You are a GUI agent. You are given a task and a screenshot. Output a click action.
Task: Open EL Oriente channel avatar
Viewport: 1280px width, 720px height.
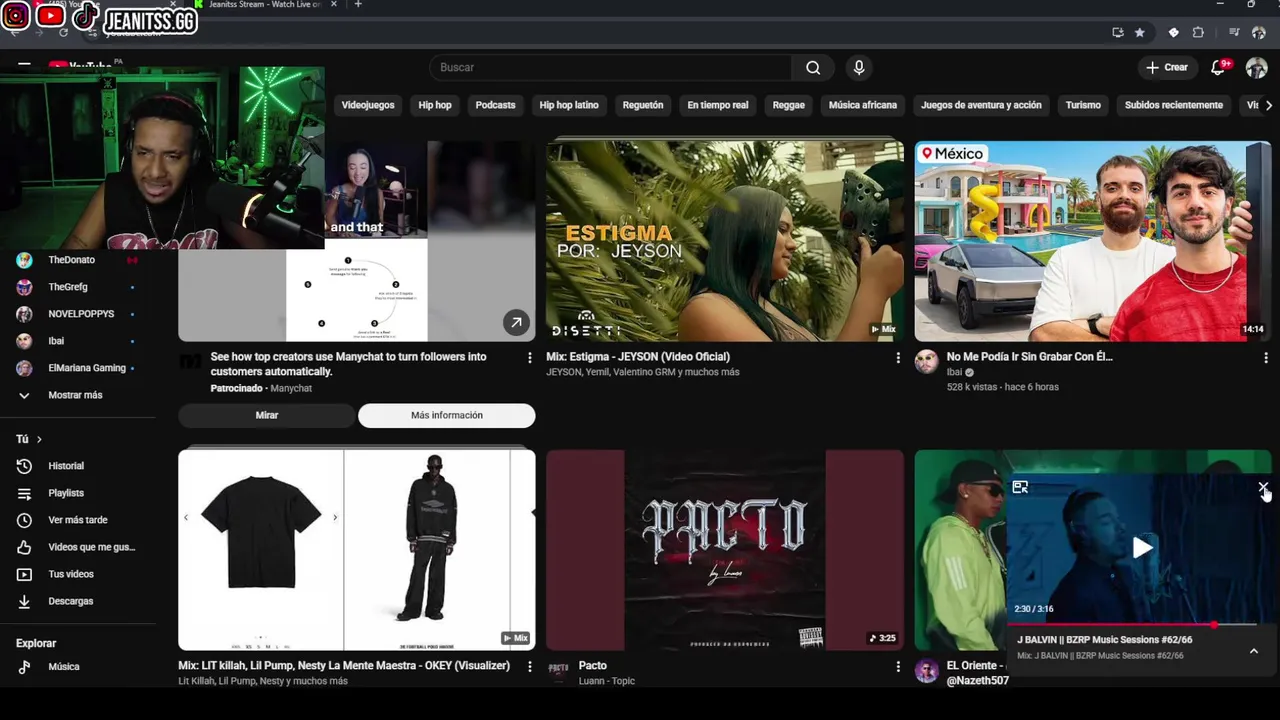click(927, 671)
